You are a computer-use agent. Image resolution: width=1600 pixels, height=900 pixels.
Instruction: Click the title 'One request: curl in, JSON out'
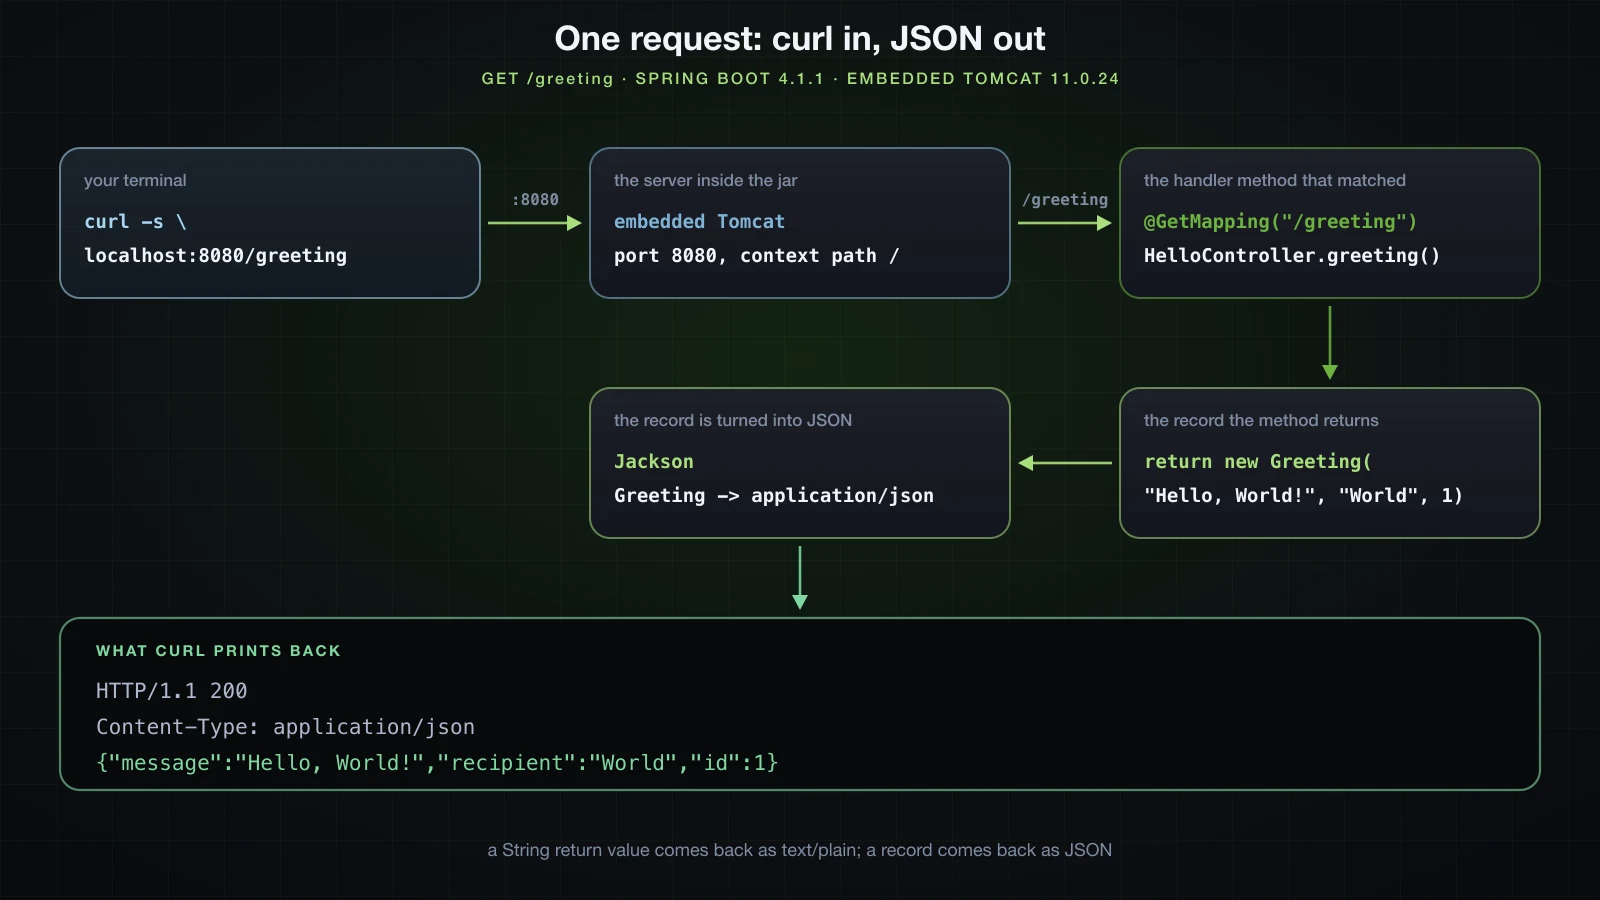point(800,39)
